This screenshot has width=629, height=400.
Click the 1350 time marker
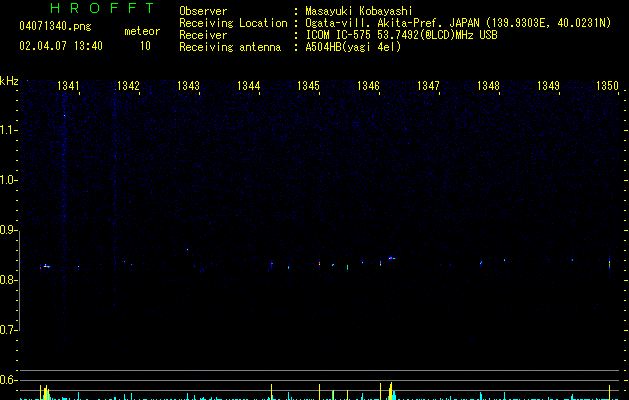click(608, 86)
